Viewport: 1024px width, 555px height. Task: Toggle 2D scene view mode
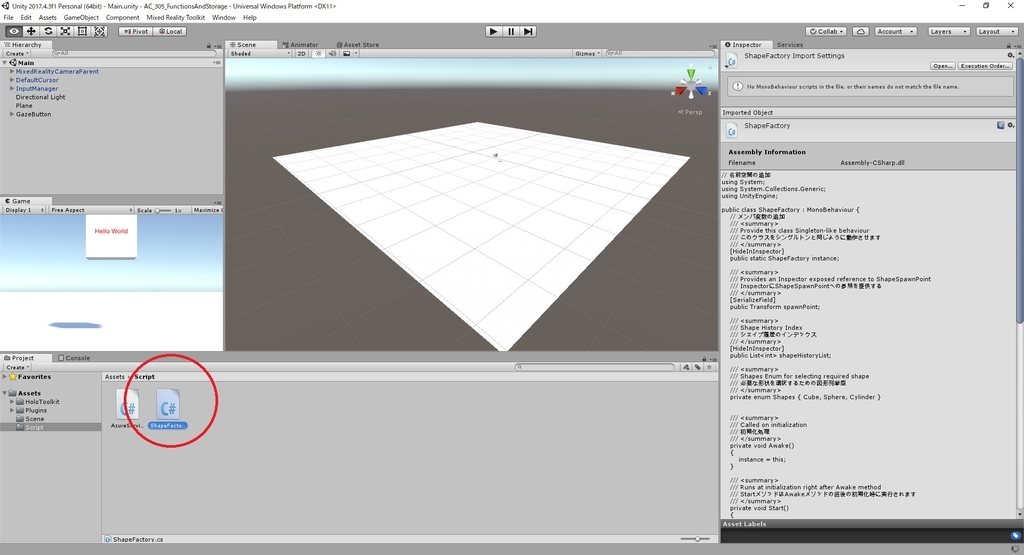click(x=301, y=54)
